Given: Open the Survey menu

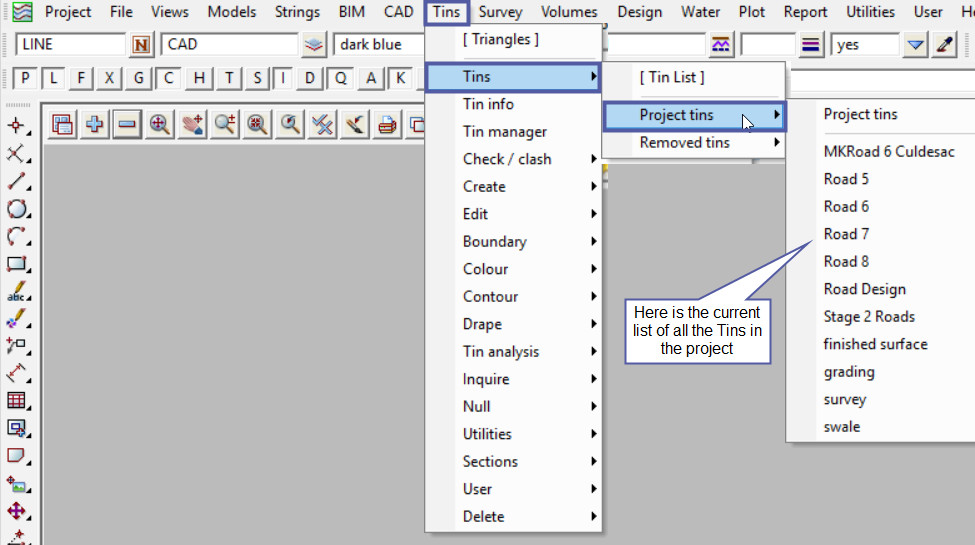Looking at the screenshot, I should click(x=499, y=12).
